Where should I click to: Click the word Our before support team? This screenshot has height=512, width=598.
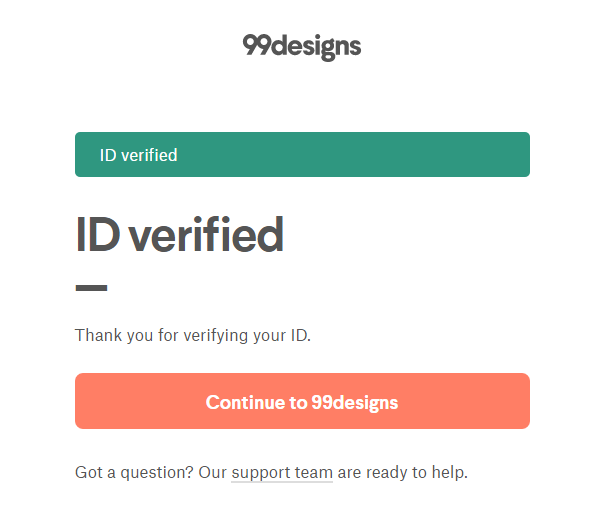(212, 473)
